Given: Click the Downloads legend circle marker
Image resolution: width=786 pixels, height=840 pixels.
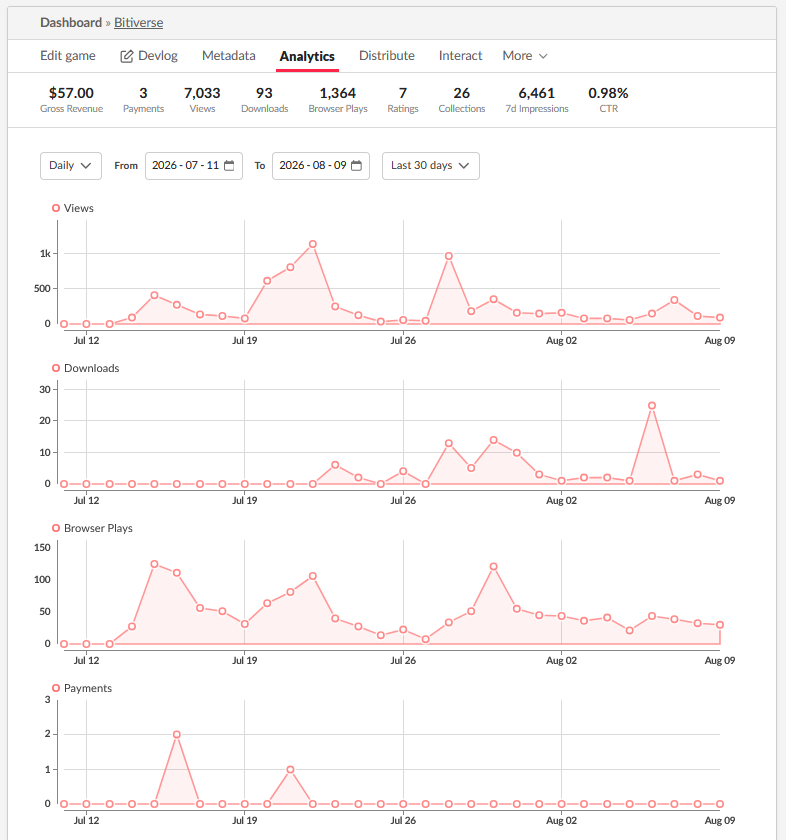Looking at the screenshot, I should (x=56, y=368).
